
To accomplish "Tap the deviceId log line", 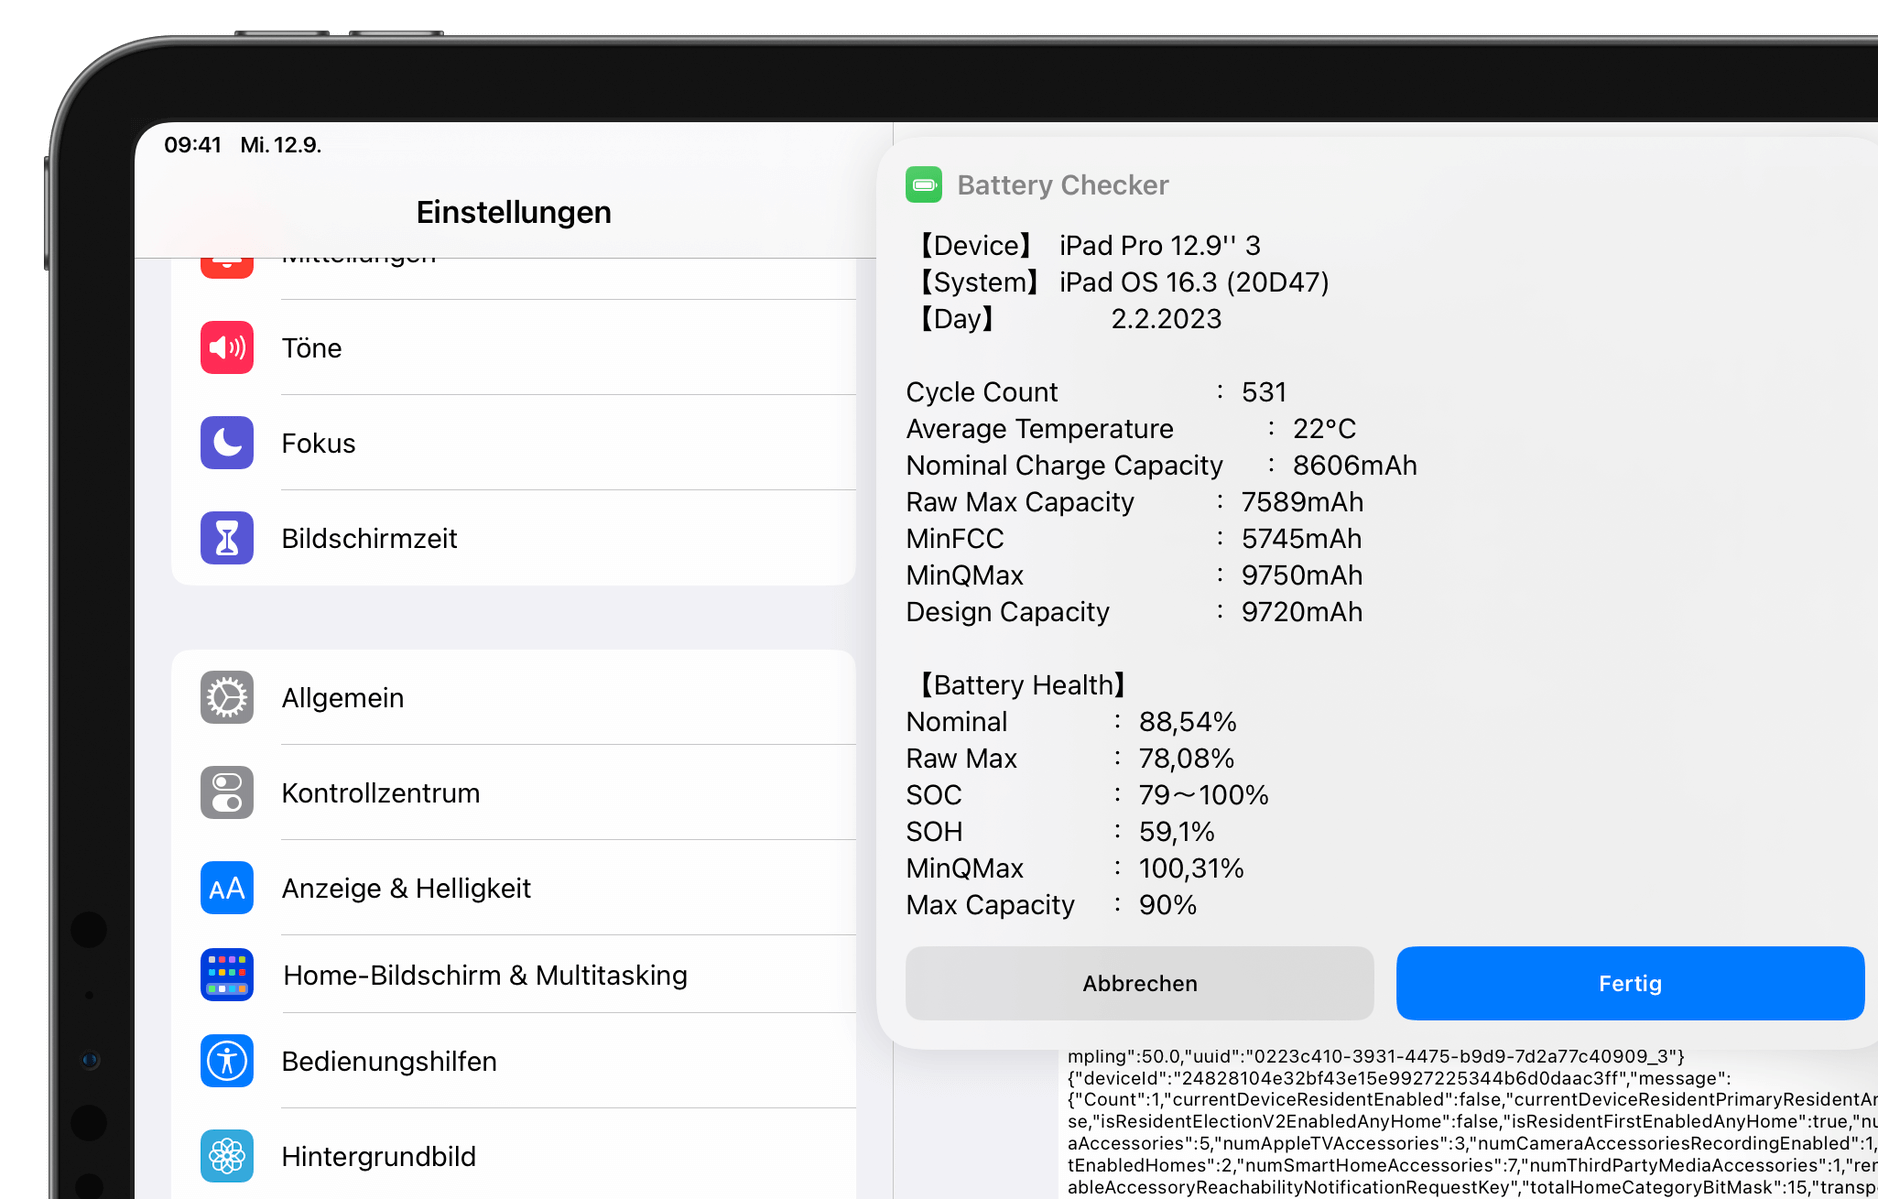I will pyautogui.click(x=1399, y=1078).
